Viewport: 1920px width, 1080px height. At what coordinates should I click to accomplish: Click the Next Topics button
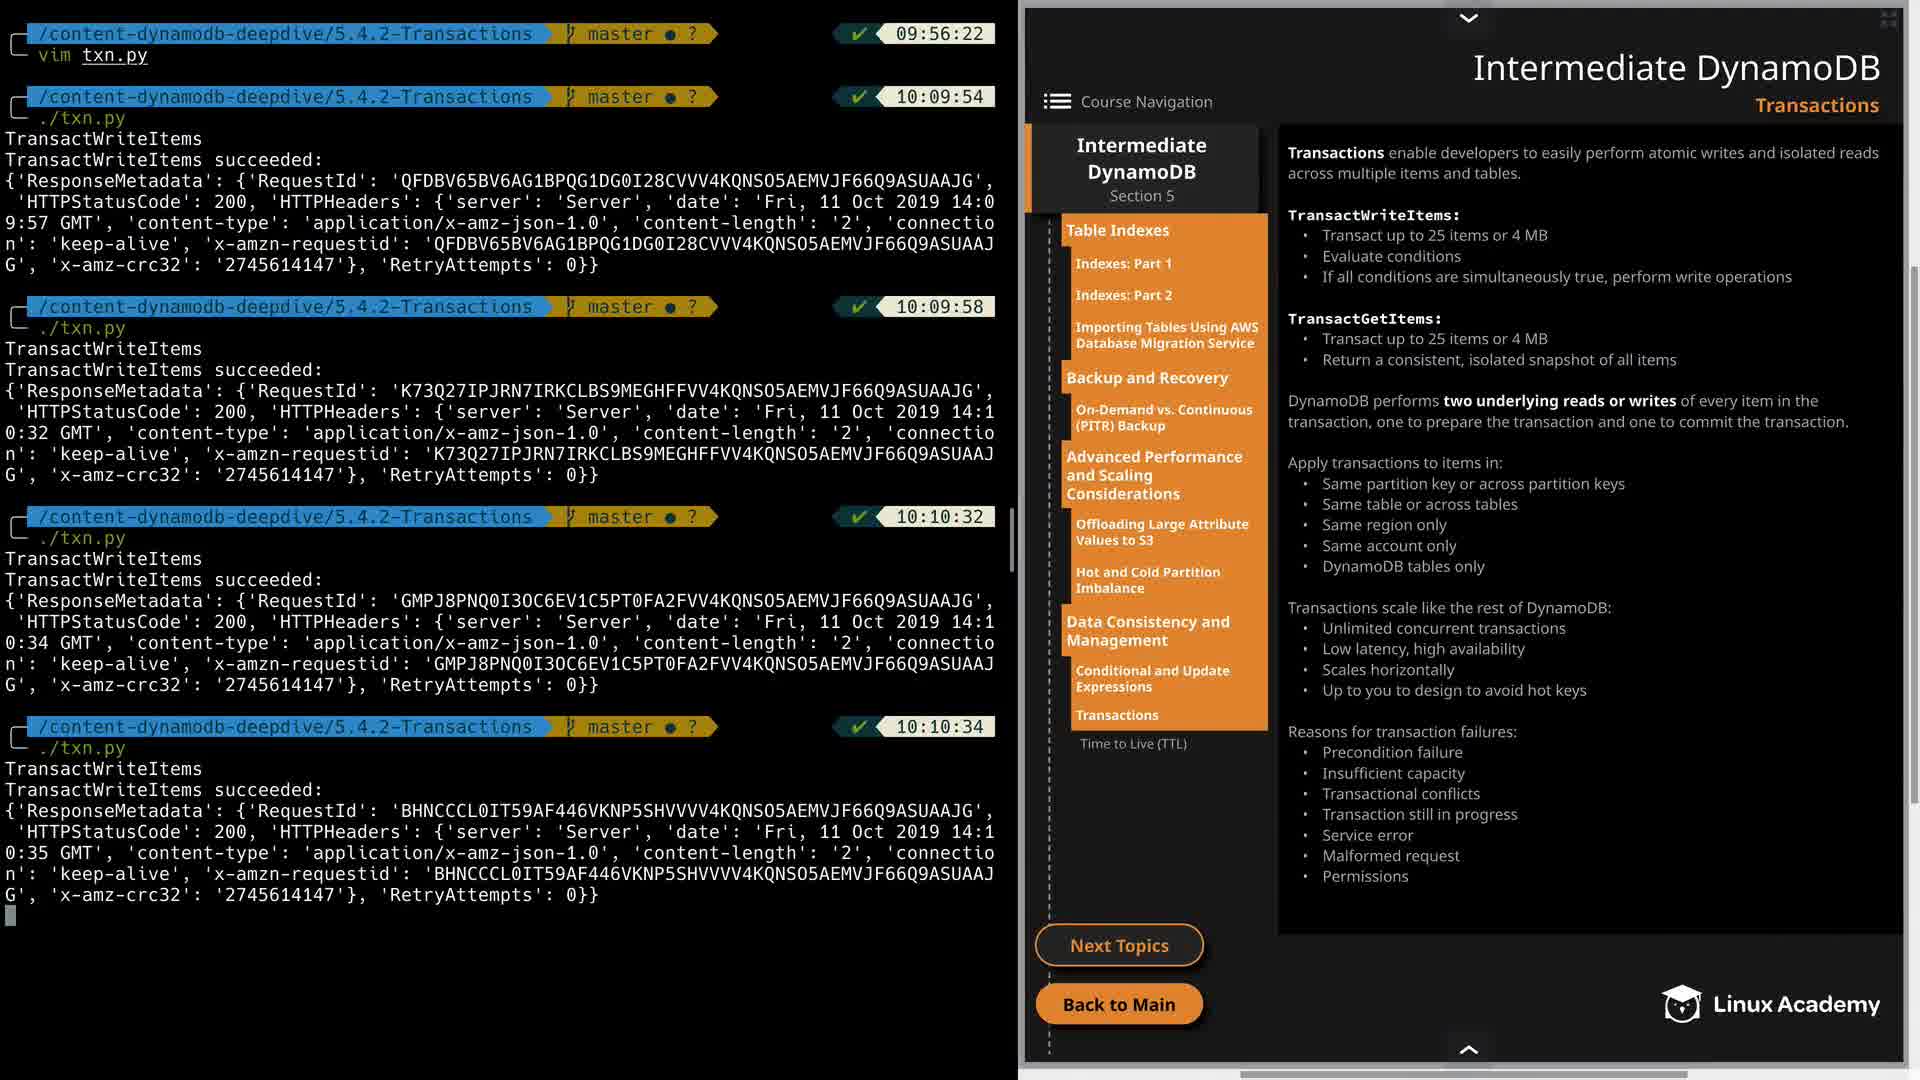(1119, 946)
